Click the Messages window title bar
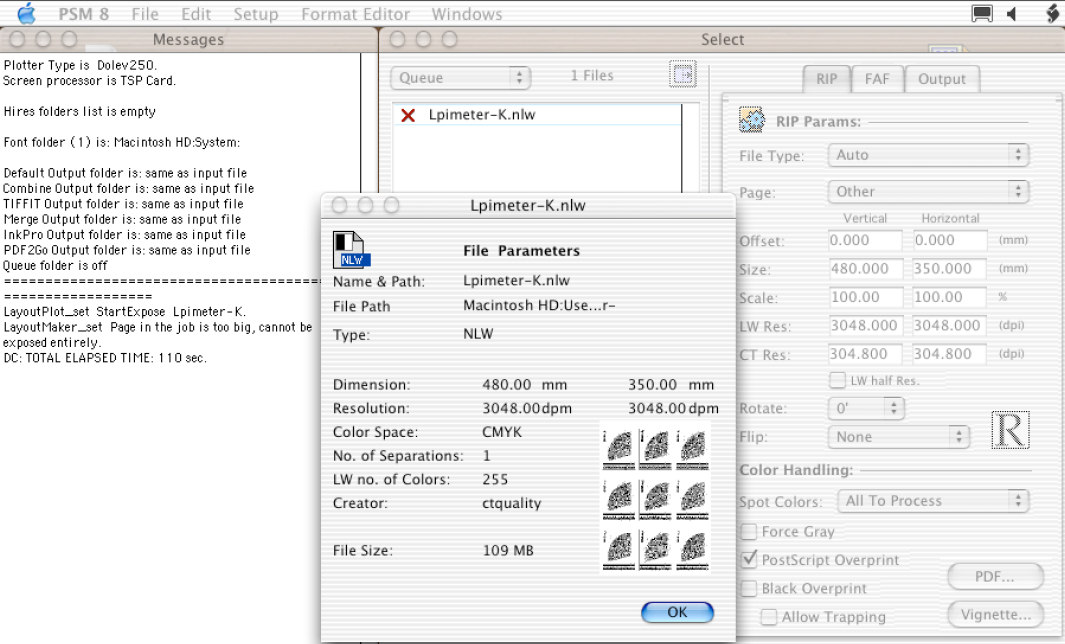The width and height of the screenshot is (1065, 644). point(188,39)
